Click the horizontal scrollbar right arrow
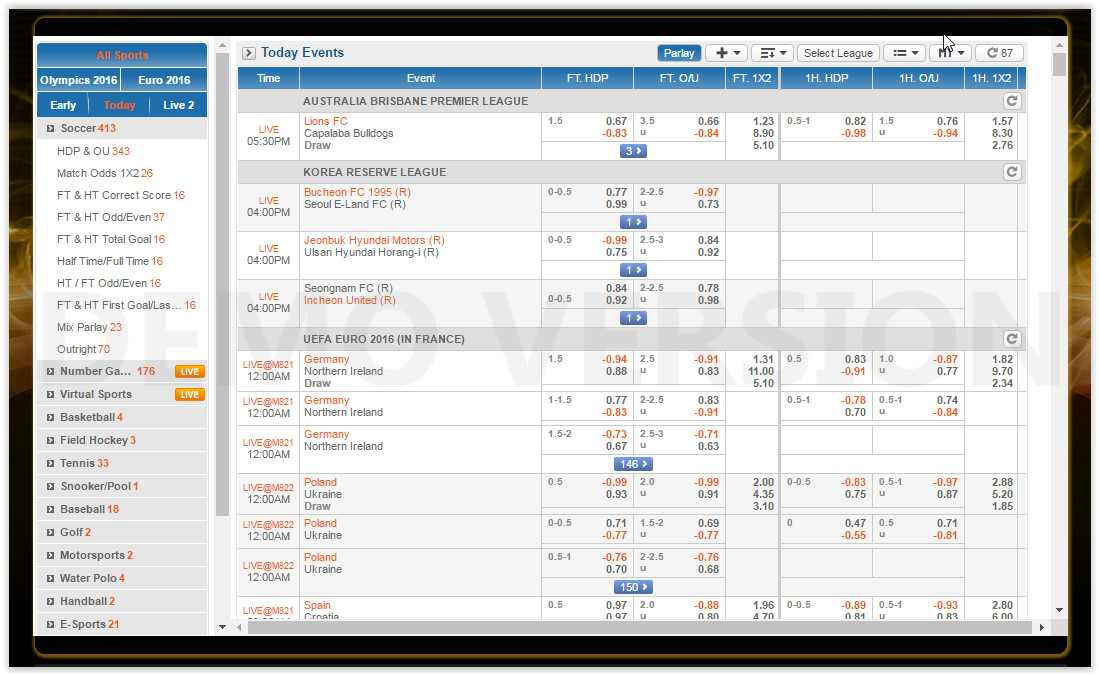1099x675 pixels. point(1042,627)
